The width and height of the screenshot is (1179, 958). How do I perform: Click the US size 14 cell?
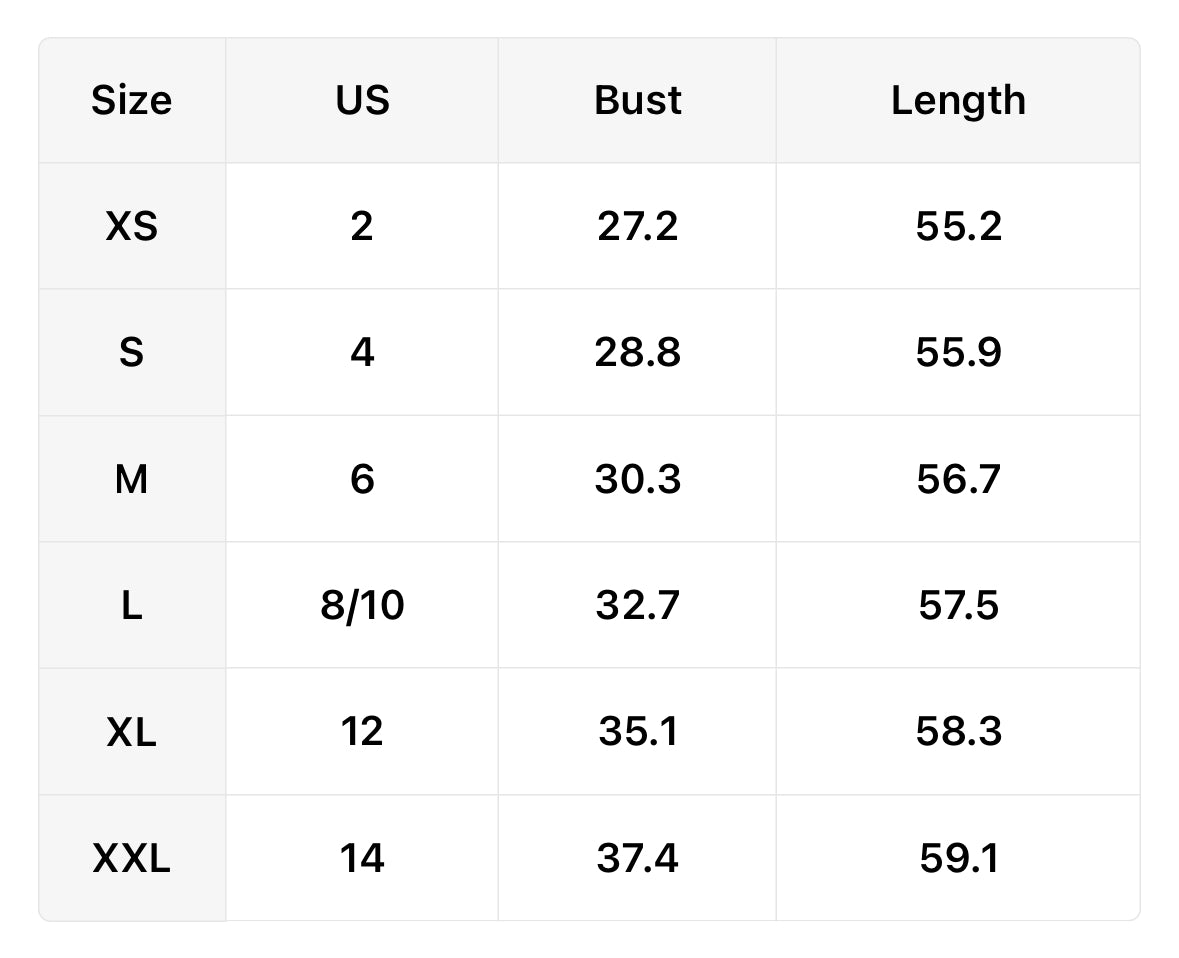[362, 857]
